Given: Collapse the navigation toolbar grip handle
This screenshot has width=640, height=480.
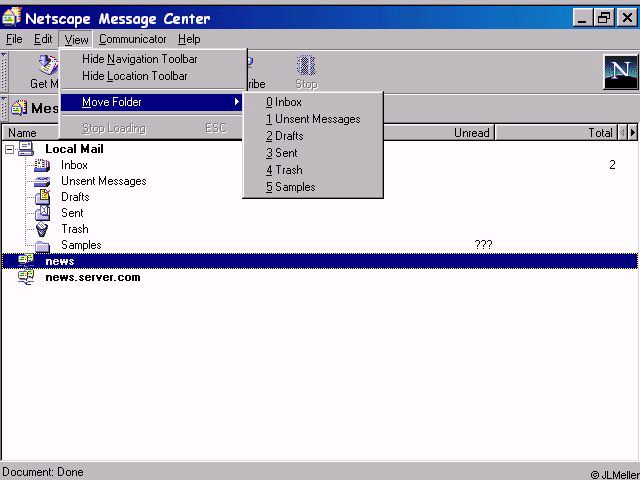Looking at the screenshot, I should coord(4,72).
